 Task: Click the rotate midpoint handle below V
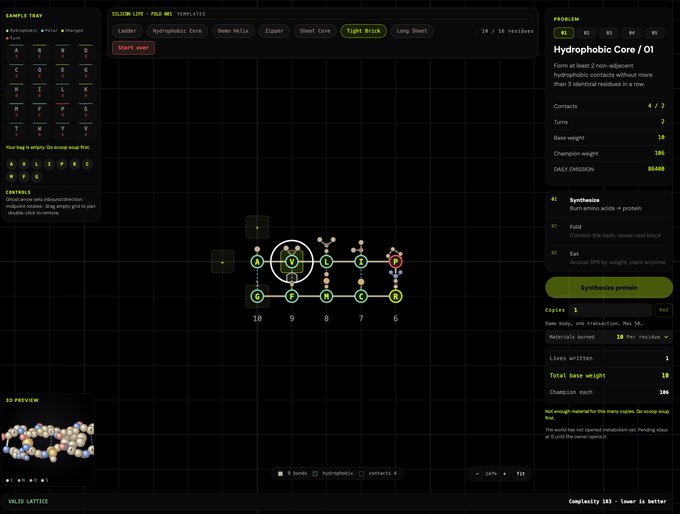[292, 277]
